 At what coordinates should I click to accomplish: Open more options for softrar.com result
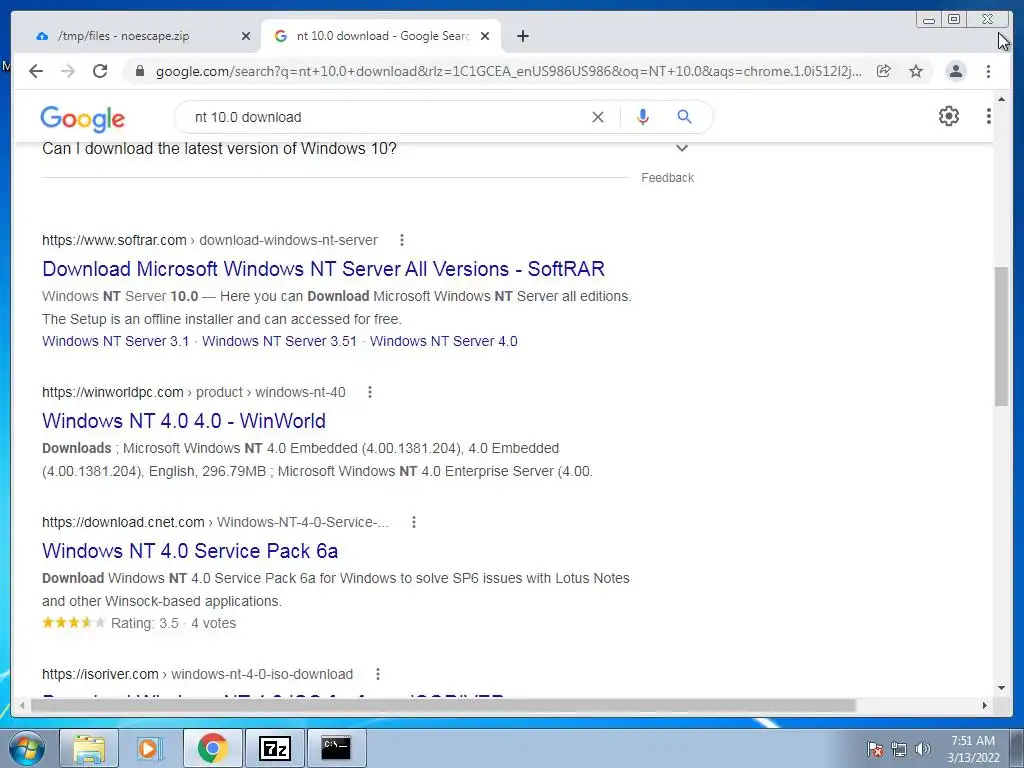coord(402,240)
